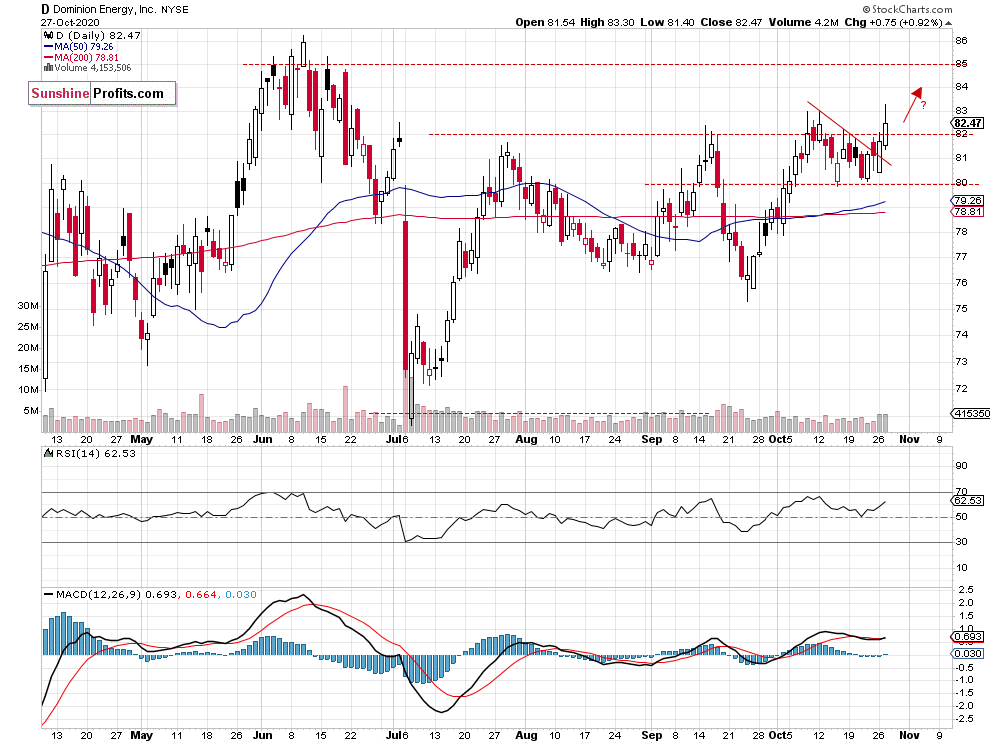Click the small icon before RSI(14)
This screenshot has height=744, width=990.
click(x=49, y=453)
